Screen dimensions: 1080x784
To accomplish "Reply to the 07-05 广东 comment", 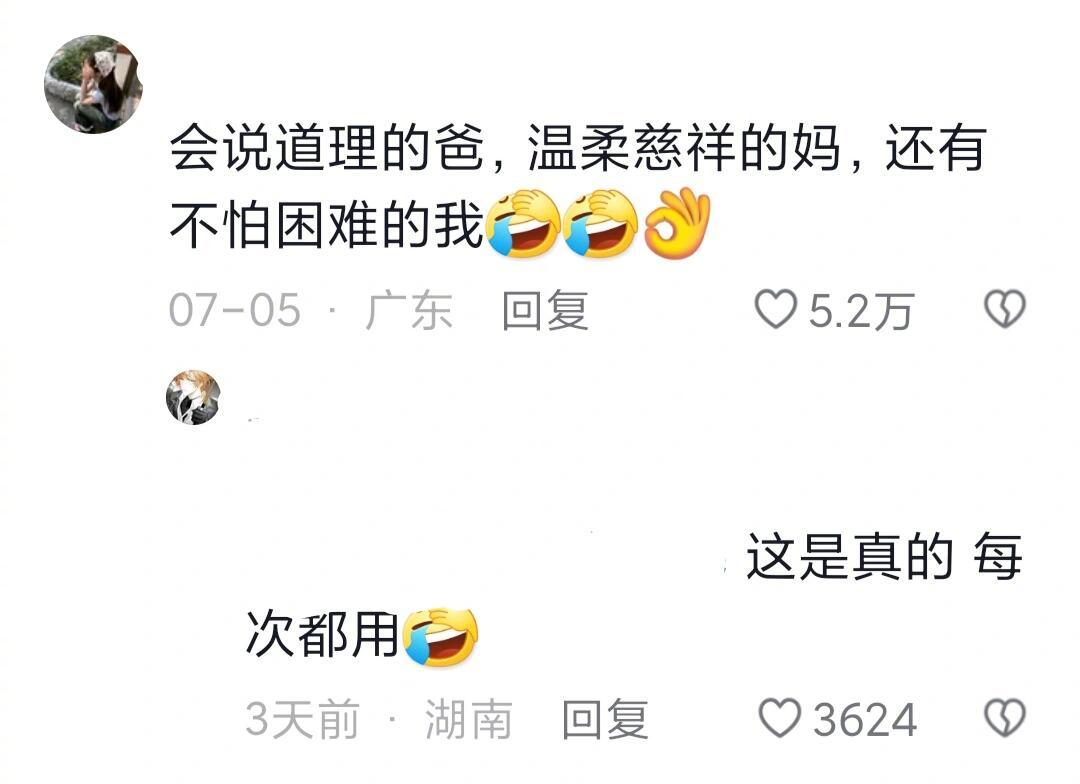I will [x=545, y=311].
